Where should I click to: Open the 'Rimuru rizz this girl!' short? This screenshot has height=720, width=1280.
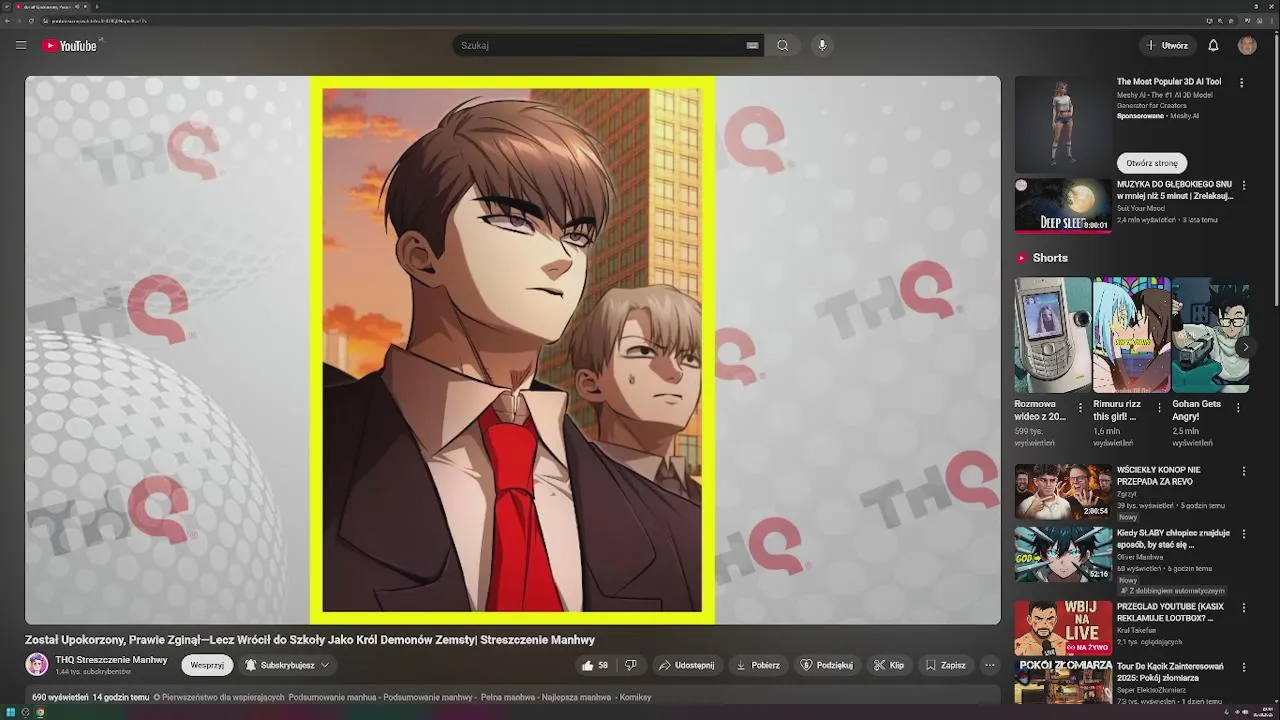(1131, 335)
